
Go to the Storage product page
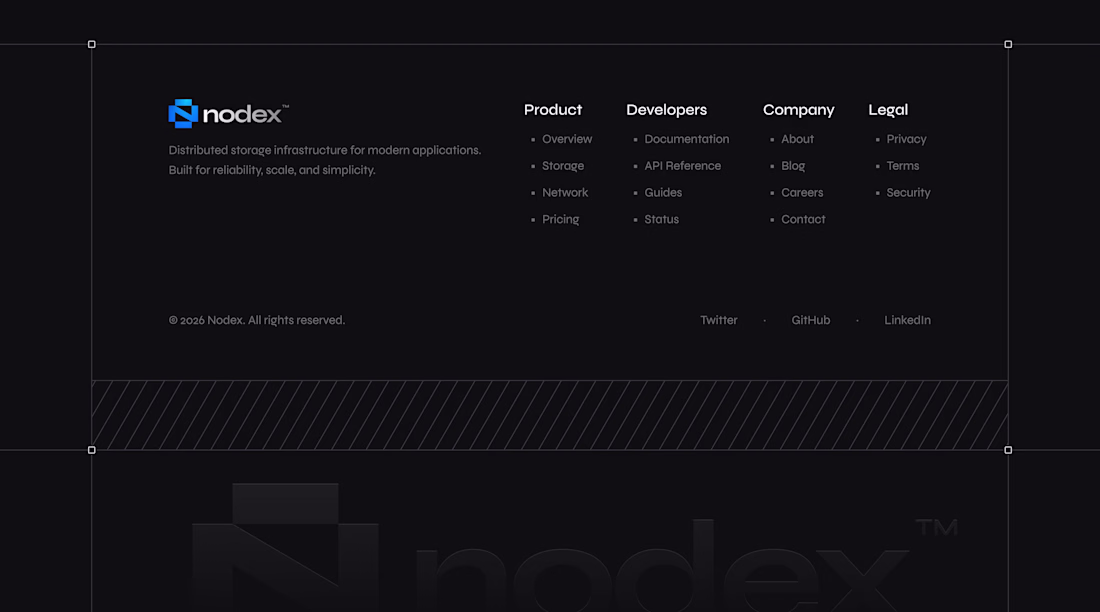click(563, 166)
